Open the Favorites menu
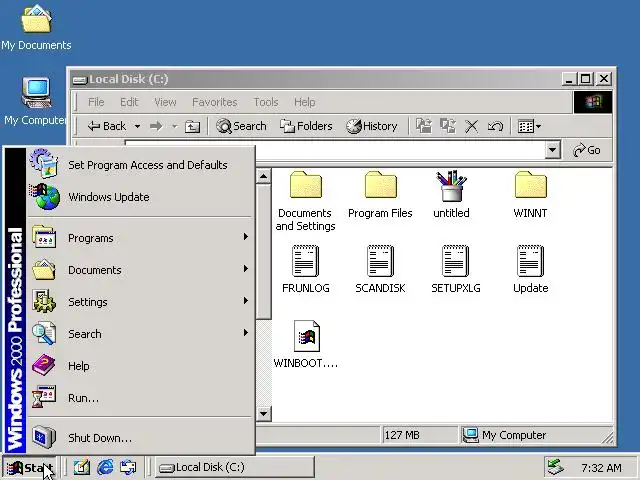This screenshot has width=640, height=480. 214,102
